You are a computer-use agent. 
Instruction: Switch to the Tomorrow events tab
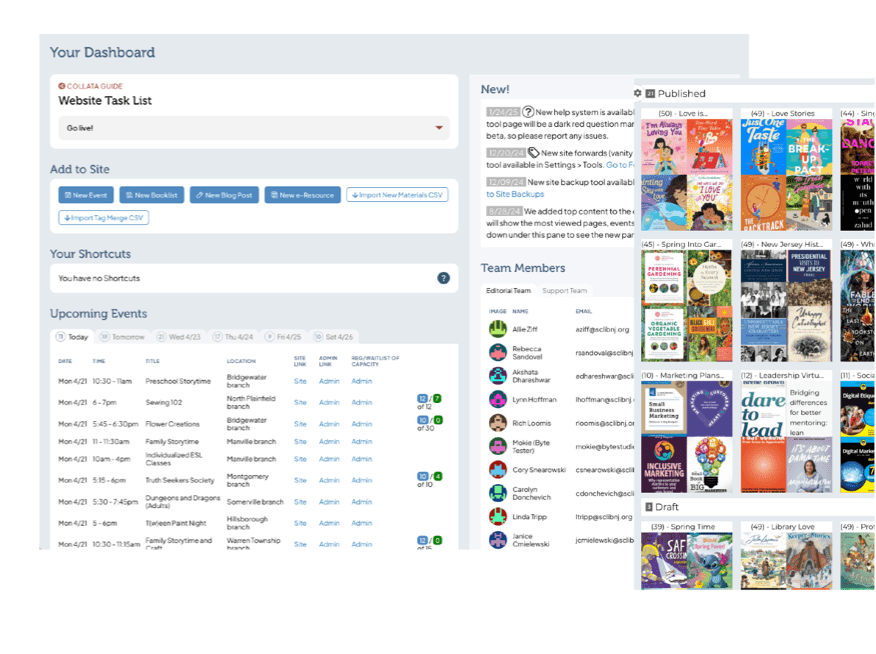tap(123, 337)
